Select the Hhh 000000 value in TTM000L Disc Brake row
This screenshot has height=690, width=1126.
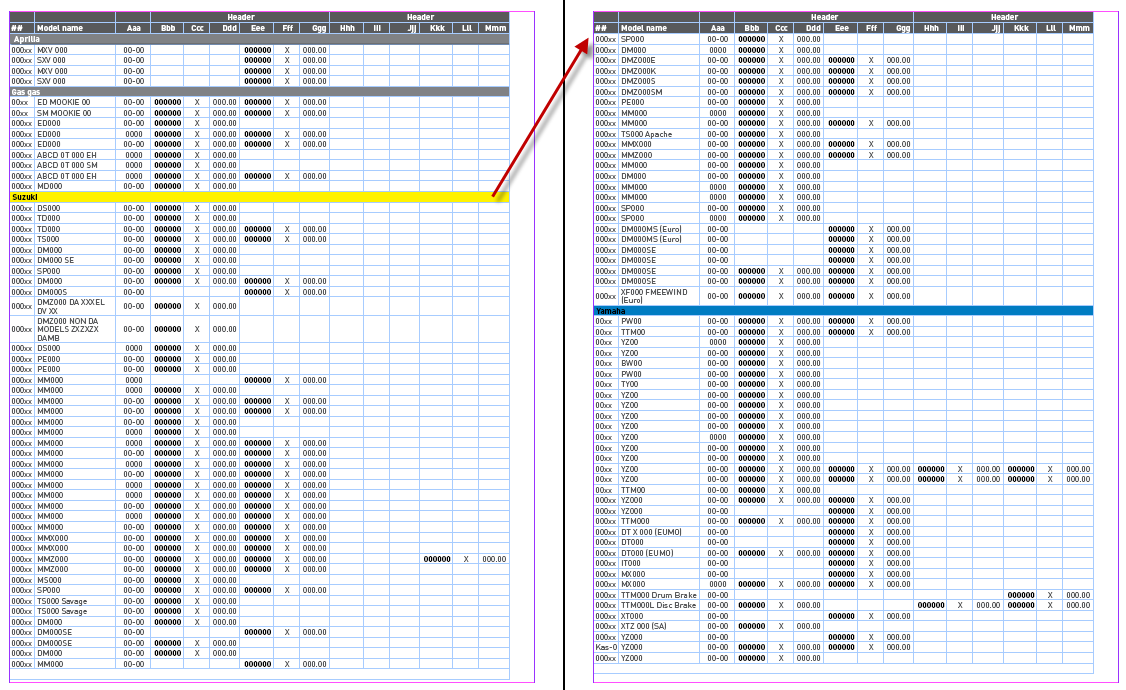click(x=931, y=605)
